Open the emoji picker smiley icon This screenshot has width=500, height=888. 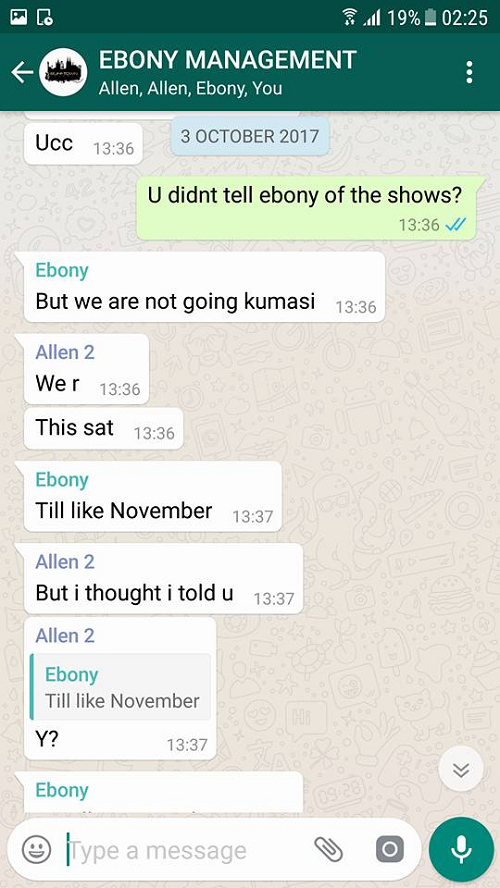point(37,849)
